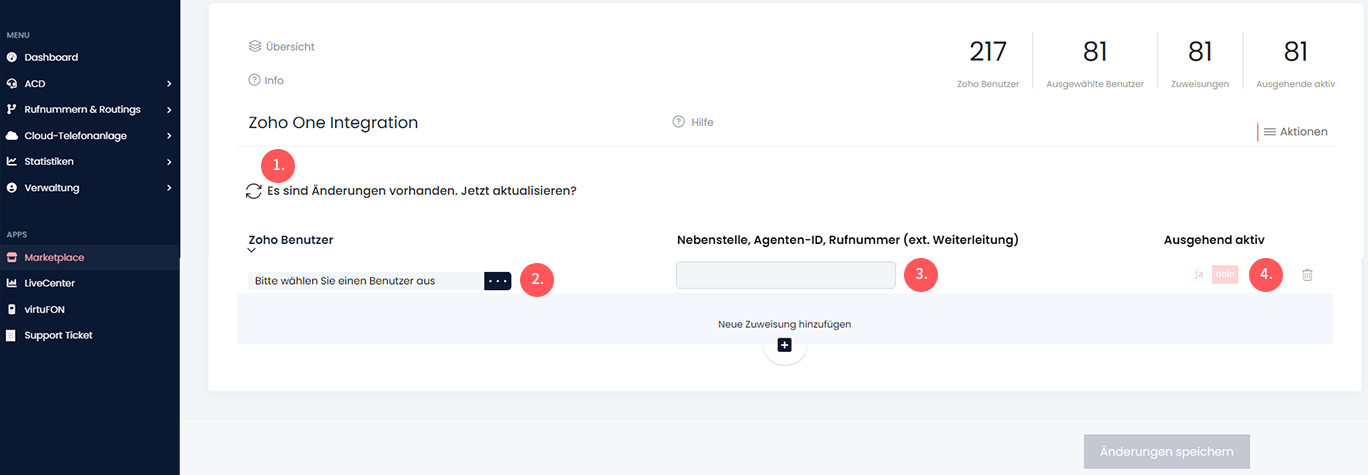Click the virtuFON phone icon
This screenshot has width=1368, height=475.
tap(12, 309)
